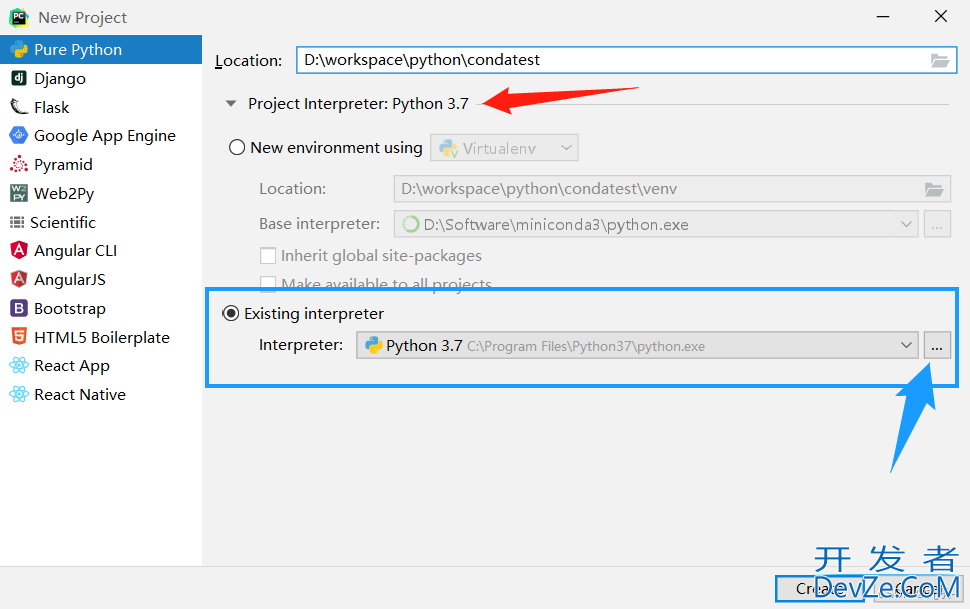Open the Virtualenv environment dropdown
Viewport: 970px width, 609px height.
pos(504,148)
